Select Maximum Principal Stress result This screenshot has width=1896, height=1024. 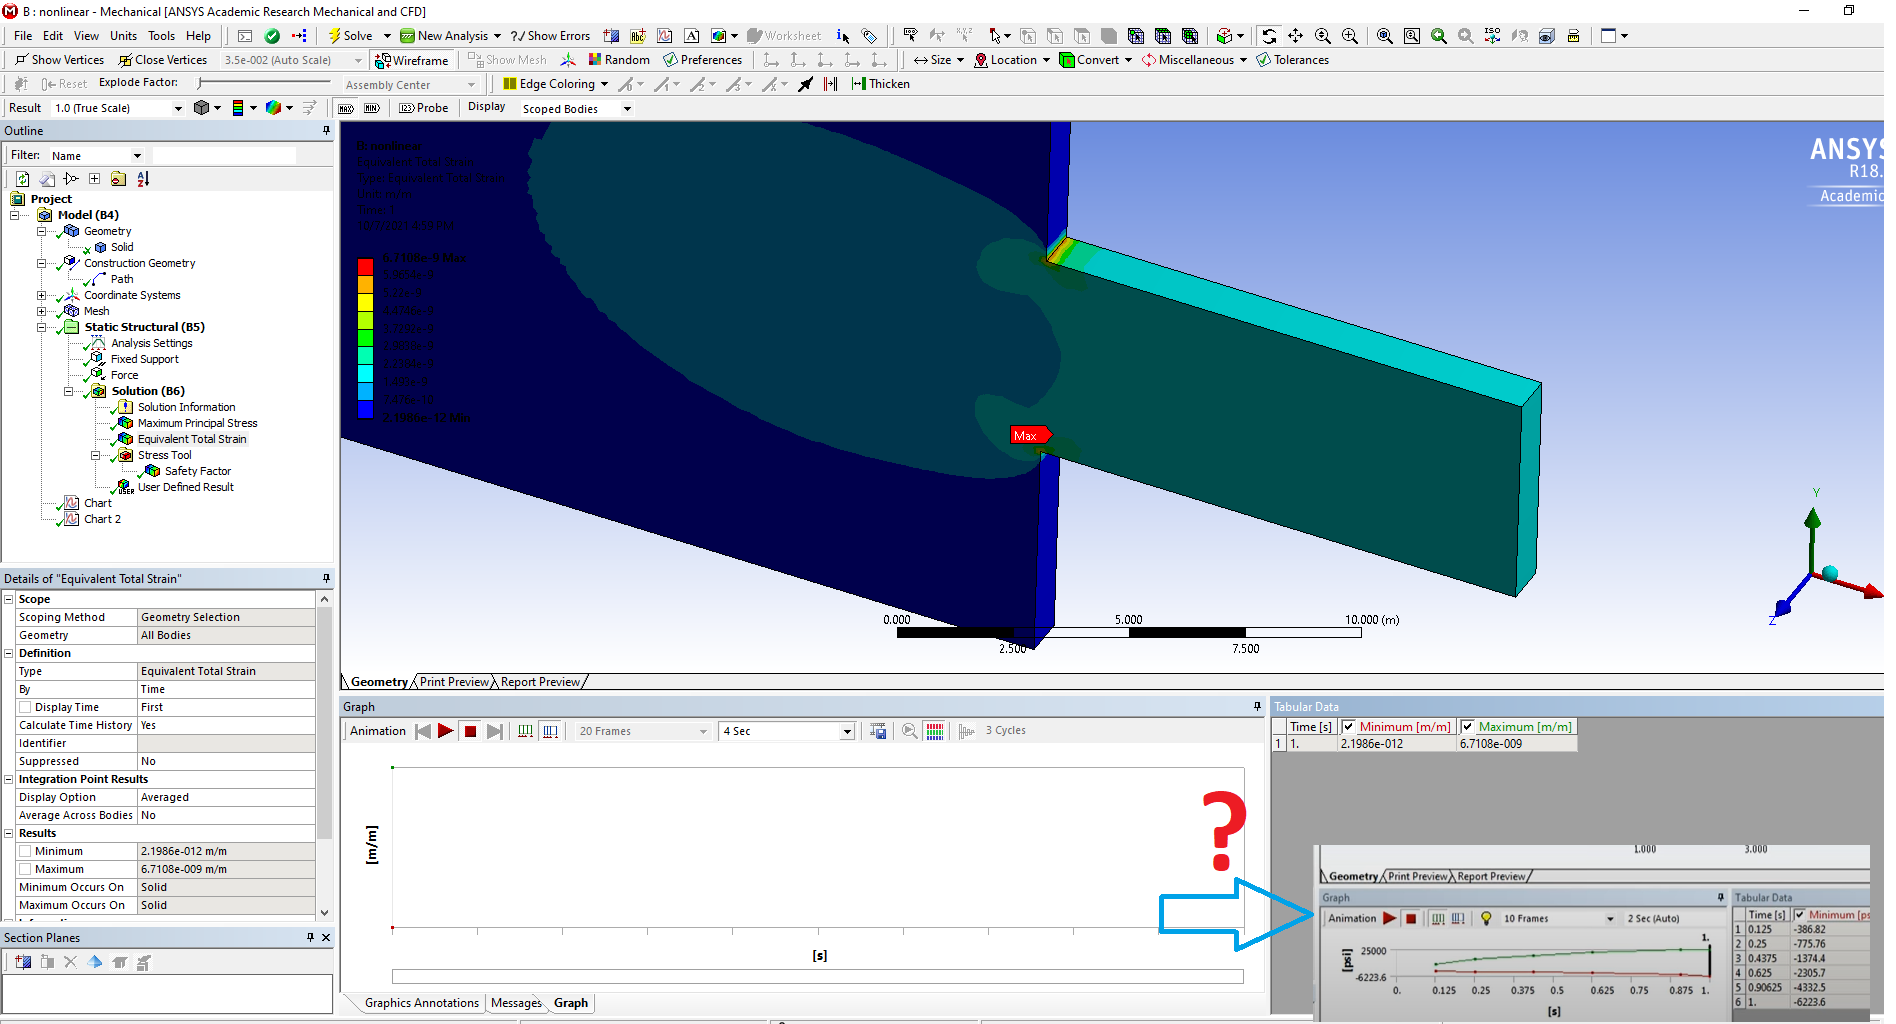pyautogui.click(x=197, y=423)
